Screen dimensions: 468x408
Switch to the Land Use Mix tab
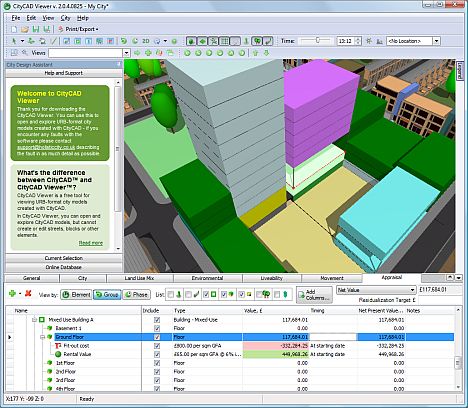pos(139,278)
